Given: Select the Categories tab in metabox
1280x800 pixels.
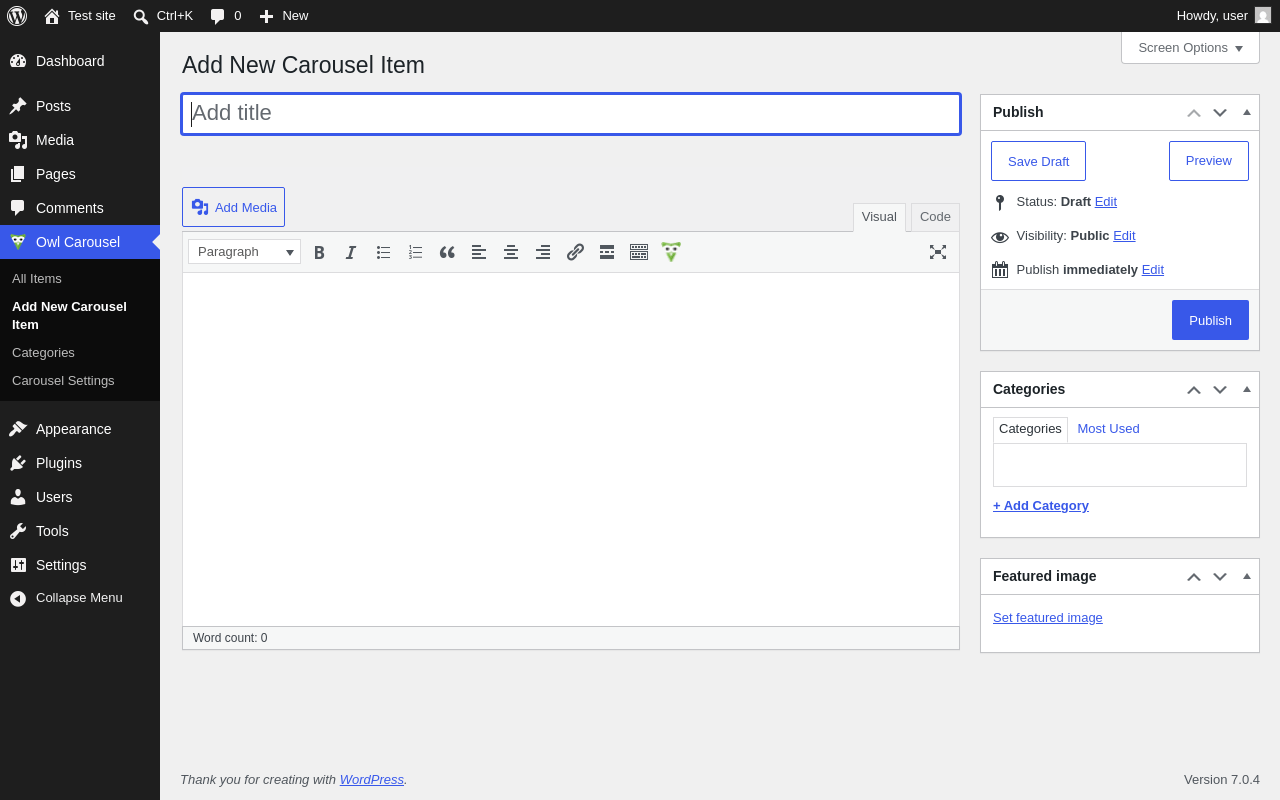Looking at the screenshot, I should 1030,429.
